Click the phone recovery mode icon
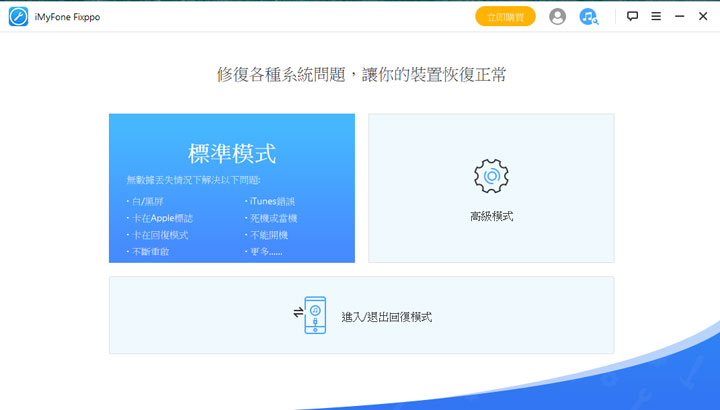The image size is (720, 410). coord(310,315)
